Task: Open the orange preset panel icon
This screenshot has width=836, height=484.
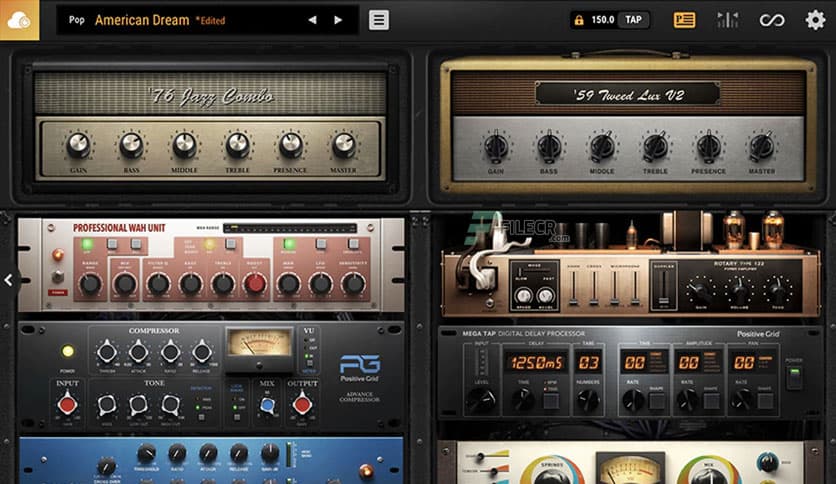Action: [x=684, y=20]
